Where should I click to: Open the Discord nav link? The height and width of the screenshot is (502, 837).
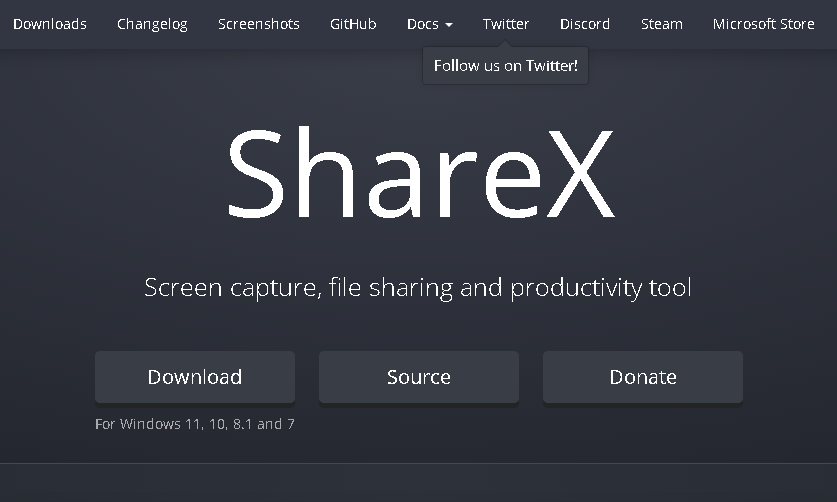coord(585,24)
